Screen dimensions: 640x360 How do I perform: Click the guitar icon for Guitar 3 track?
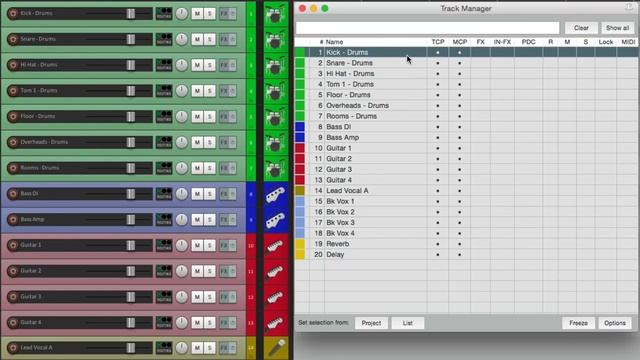click(x=275, y=297)
